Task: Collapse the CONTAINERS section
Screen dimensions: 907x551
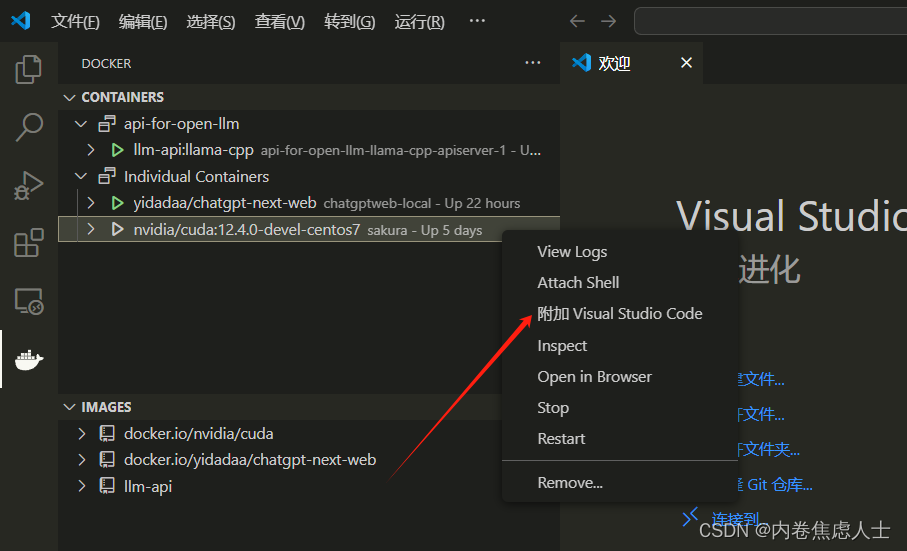Action: coord(69,97)
